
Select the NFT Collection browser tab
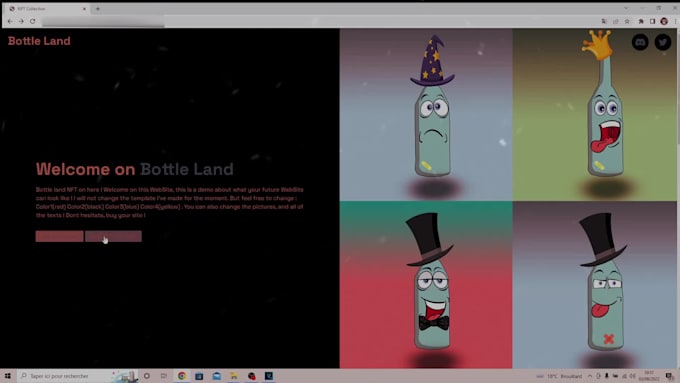pos(47,9)
